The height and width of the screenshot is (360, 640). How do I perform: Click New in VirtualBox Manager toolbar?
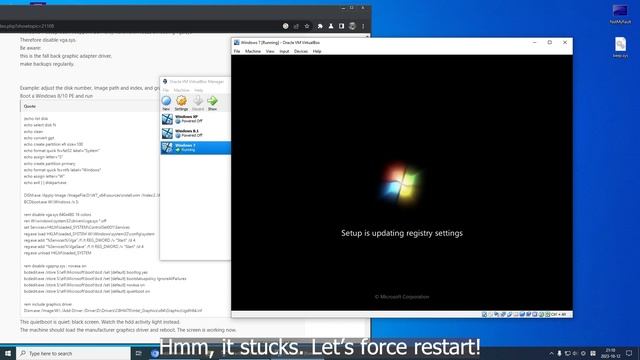point(166,103)
